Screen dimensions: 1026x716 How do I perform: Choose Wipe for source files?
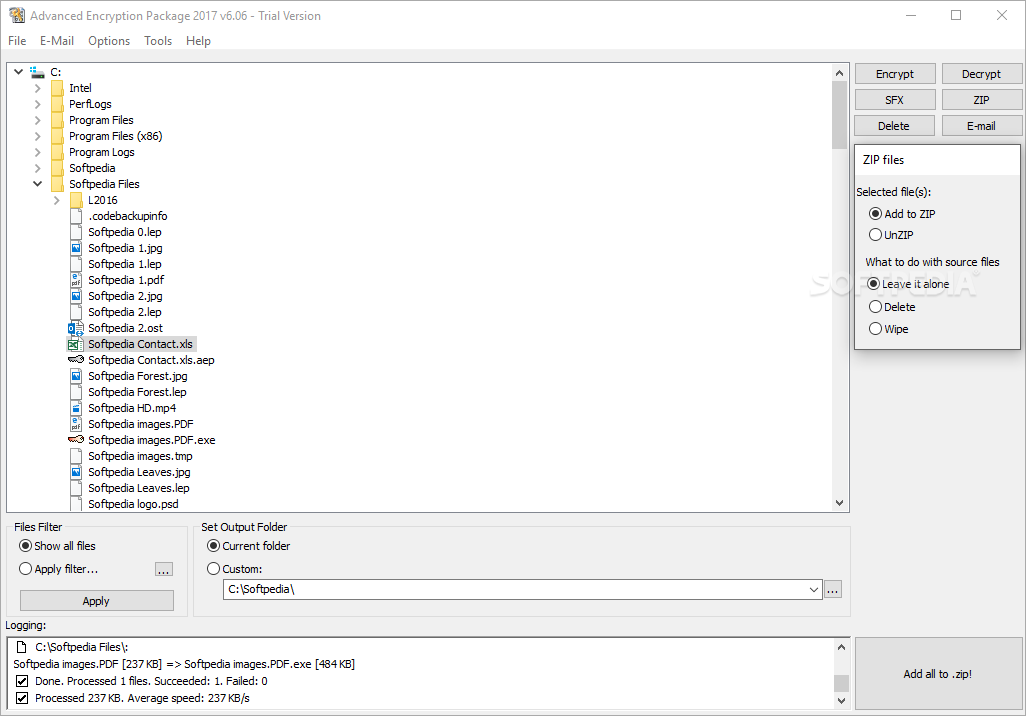coord(875,329)
